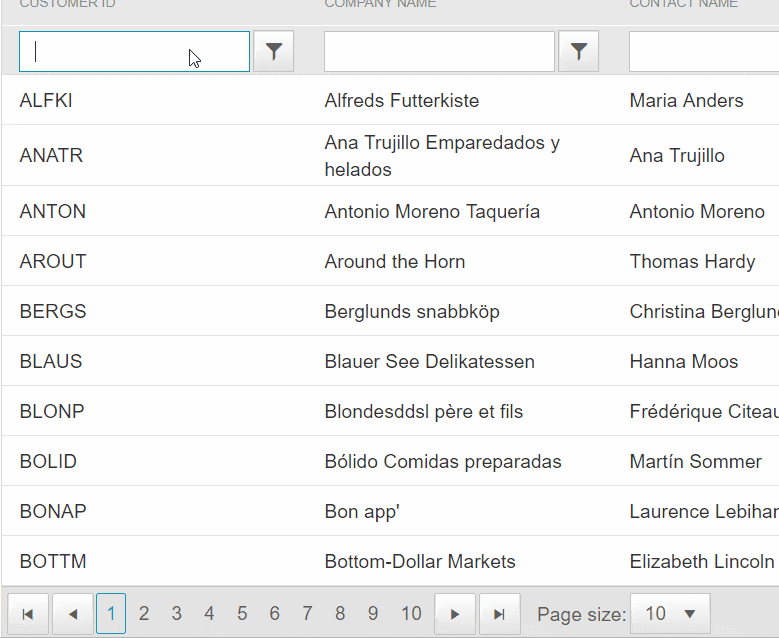Click contact Hanna Moos
Screen dimensions: 779x638
[684, 362]
